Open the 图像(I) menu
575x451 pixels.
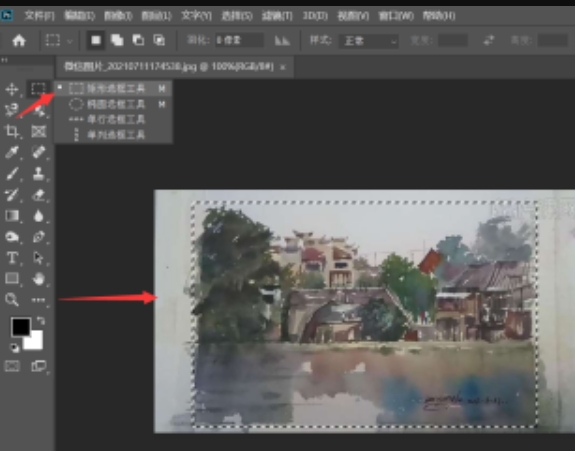click(x=118, y=16)
